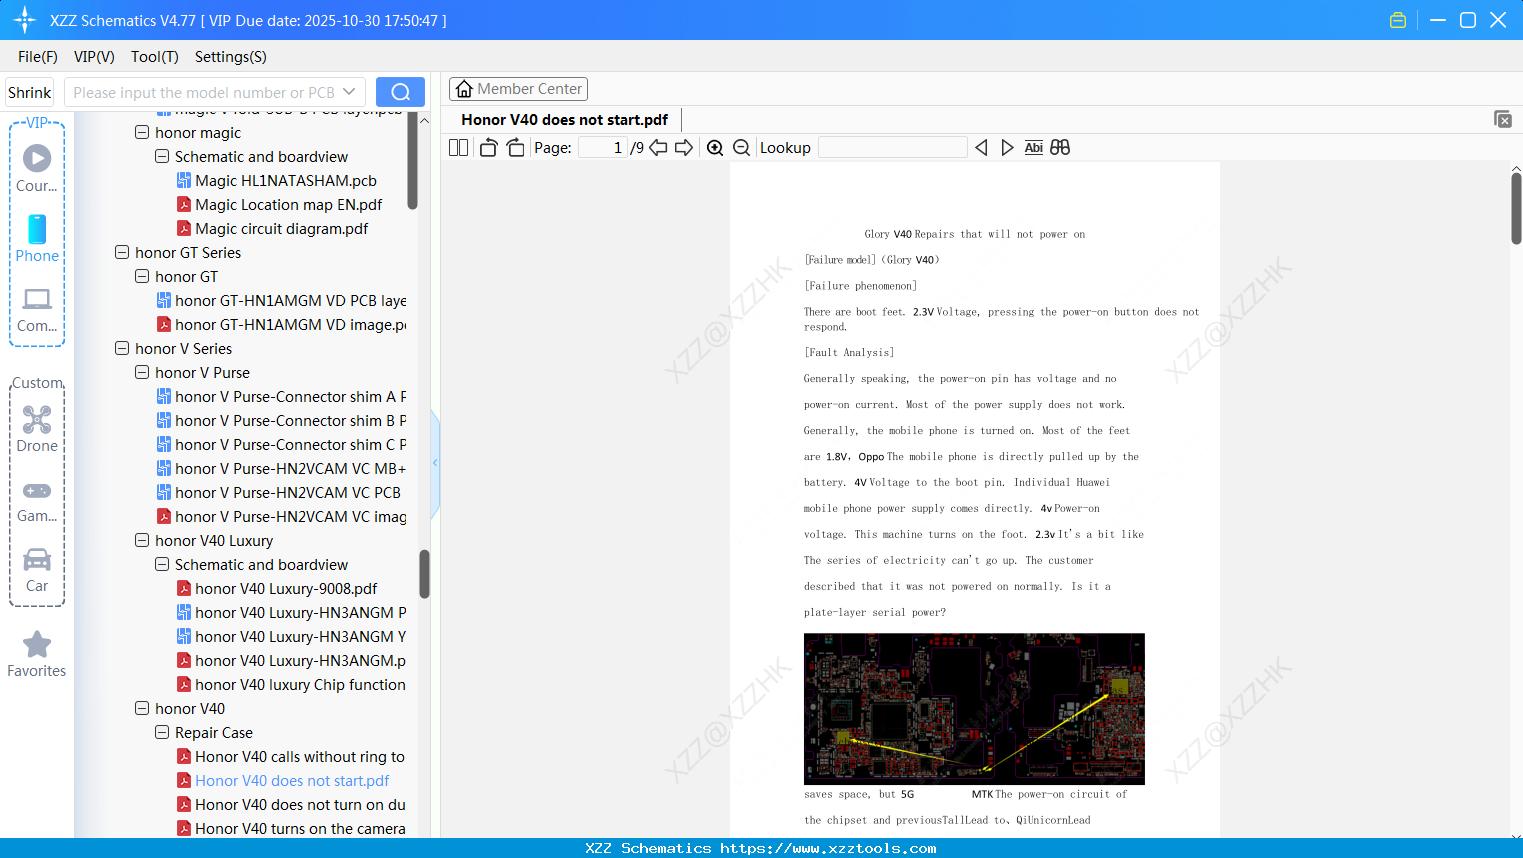Open the Computer category icon
Viewport: 1523px width, 858px height.
37,310
